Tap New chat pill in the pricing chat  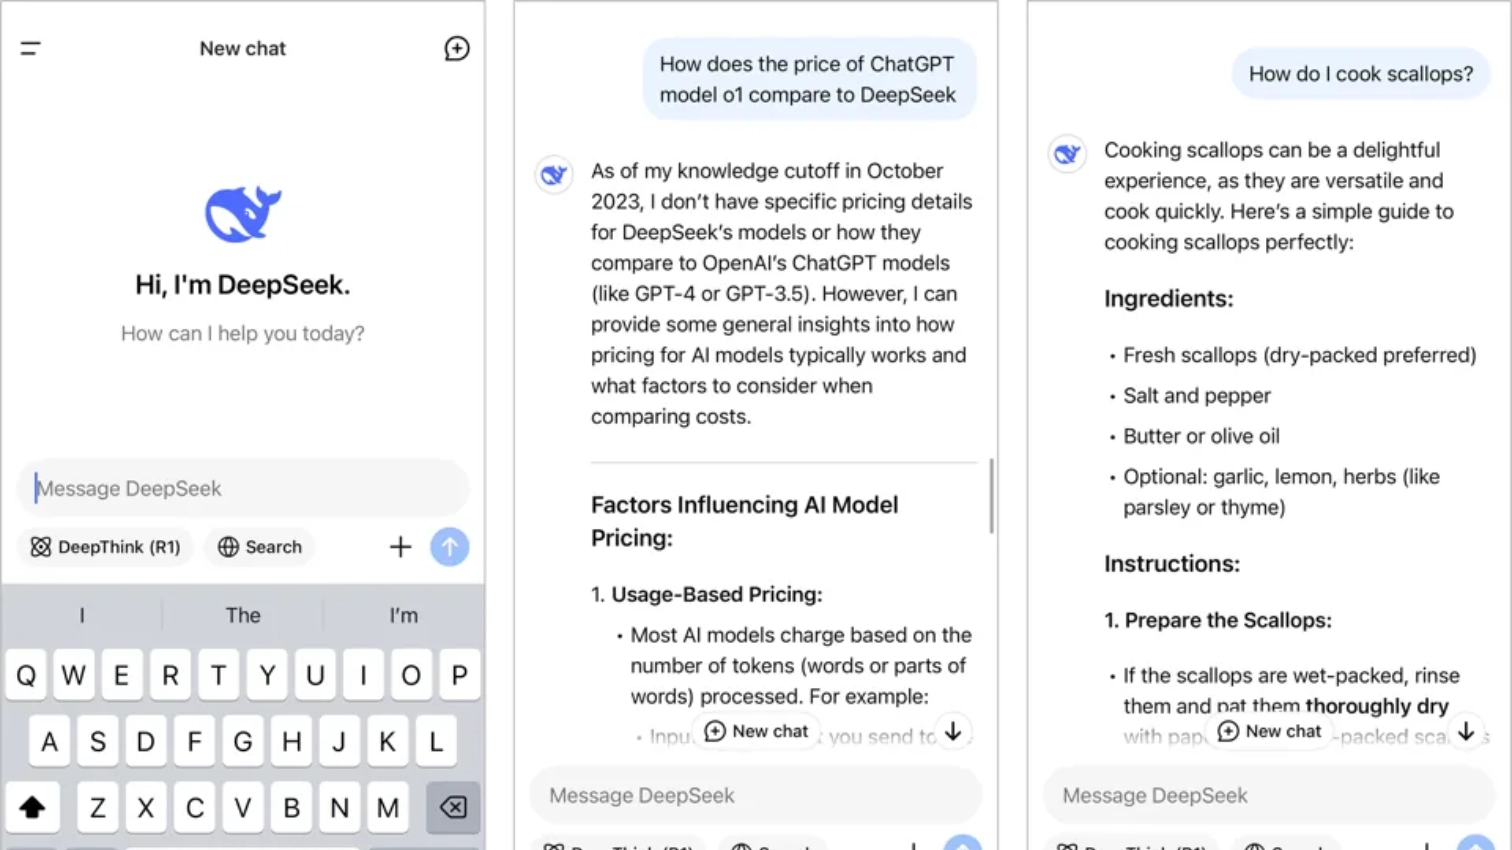click(756, 731)
